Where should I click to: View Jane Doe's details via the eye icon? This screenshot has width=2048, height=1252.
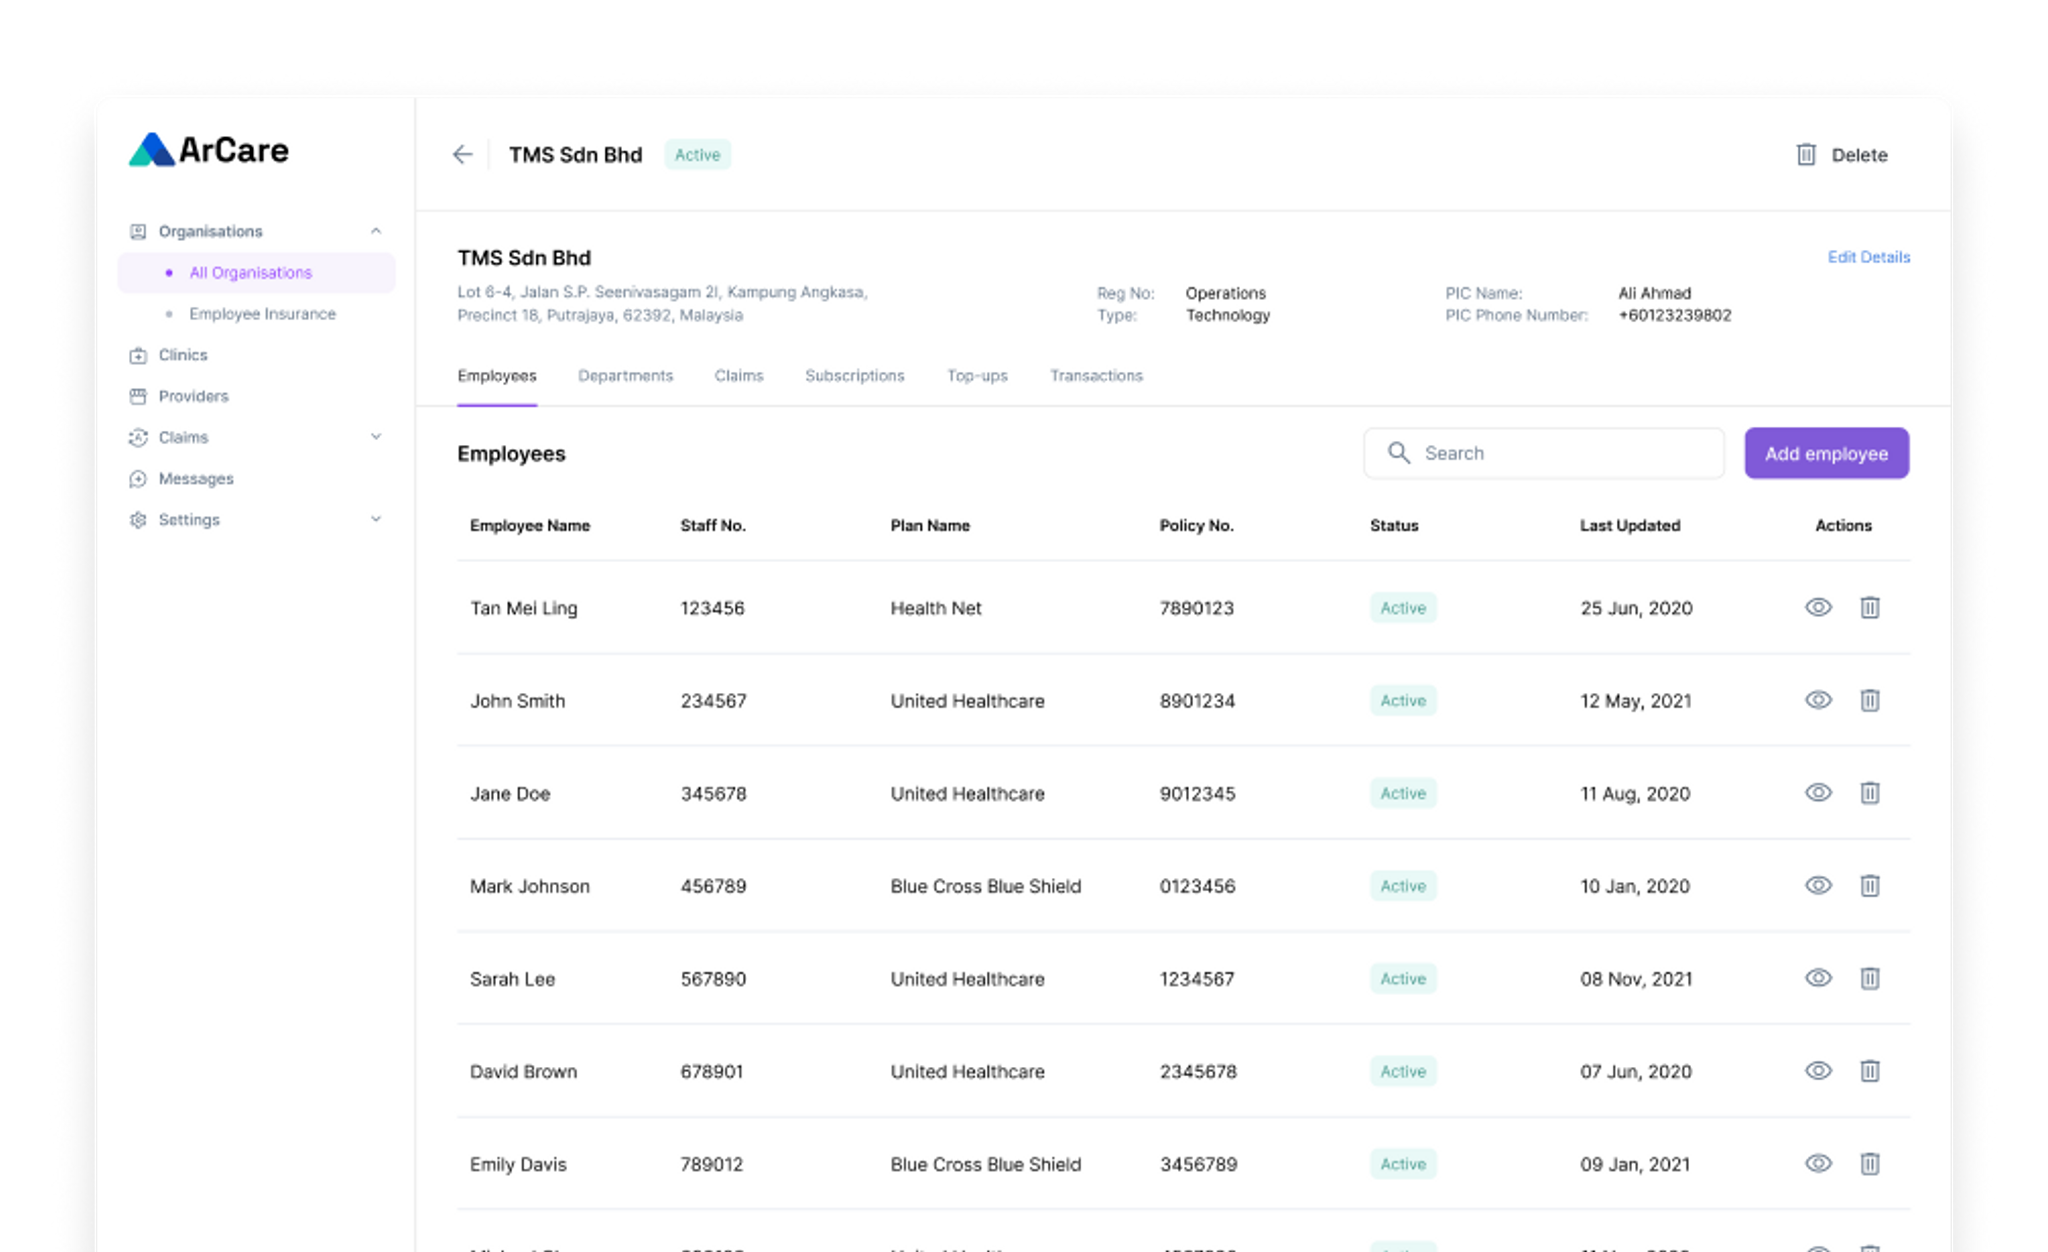(1818, 793)
